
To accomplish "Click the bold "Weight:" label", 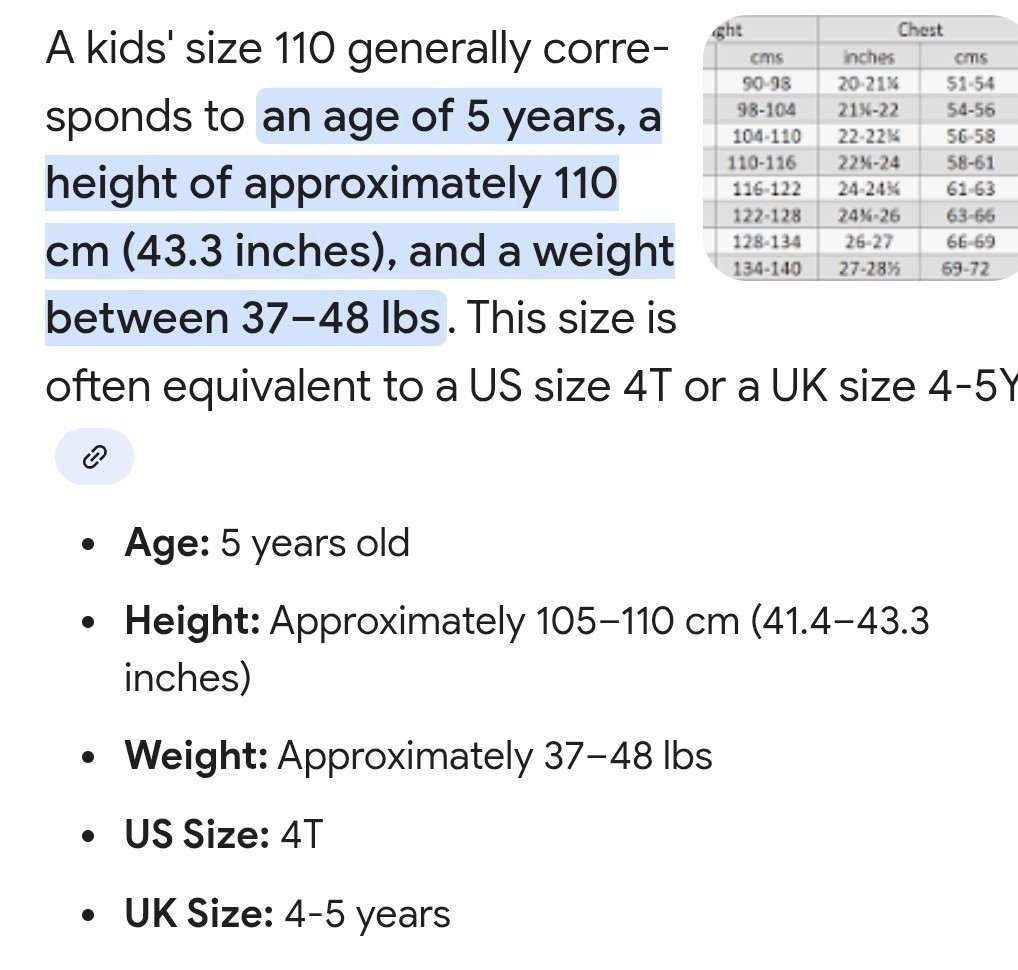I will 196,755.
